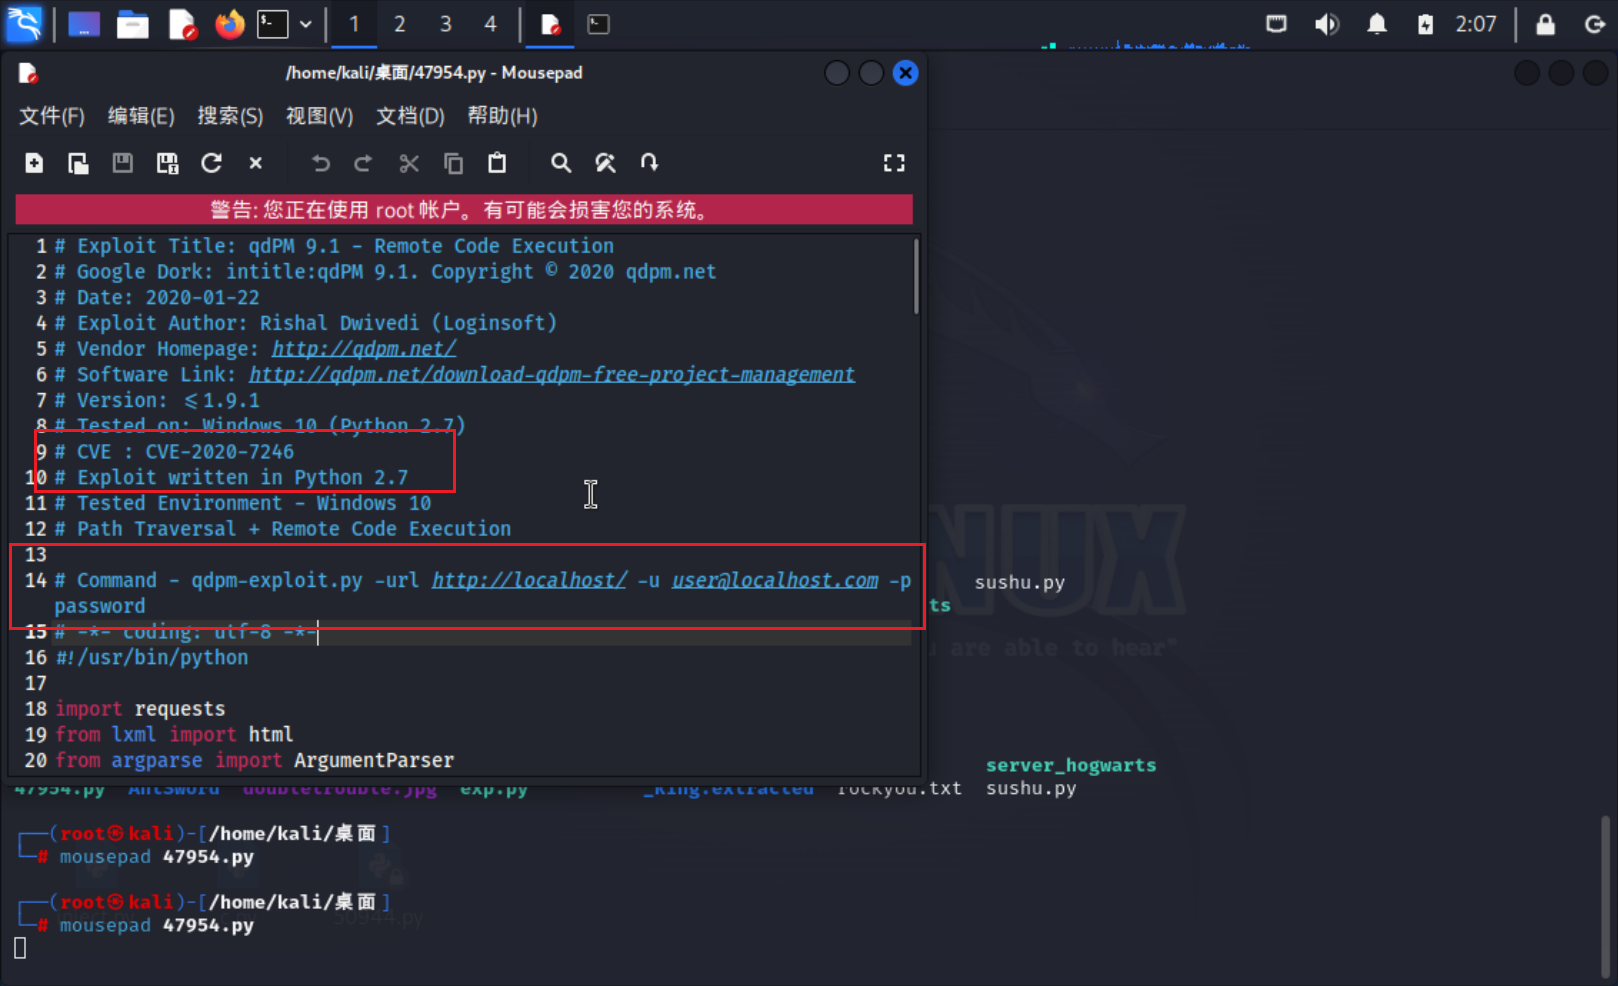Launch Firefox from the panel
1618x986 pixels.
229,24
